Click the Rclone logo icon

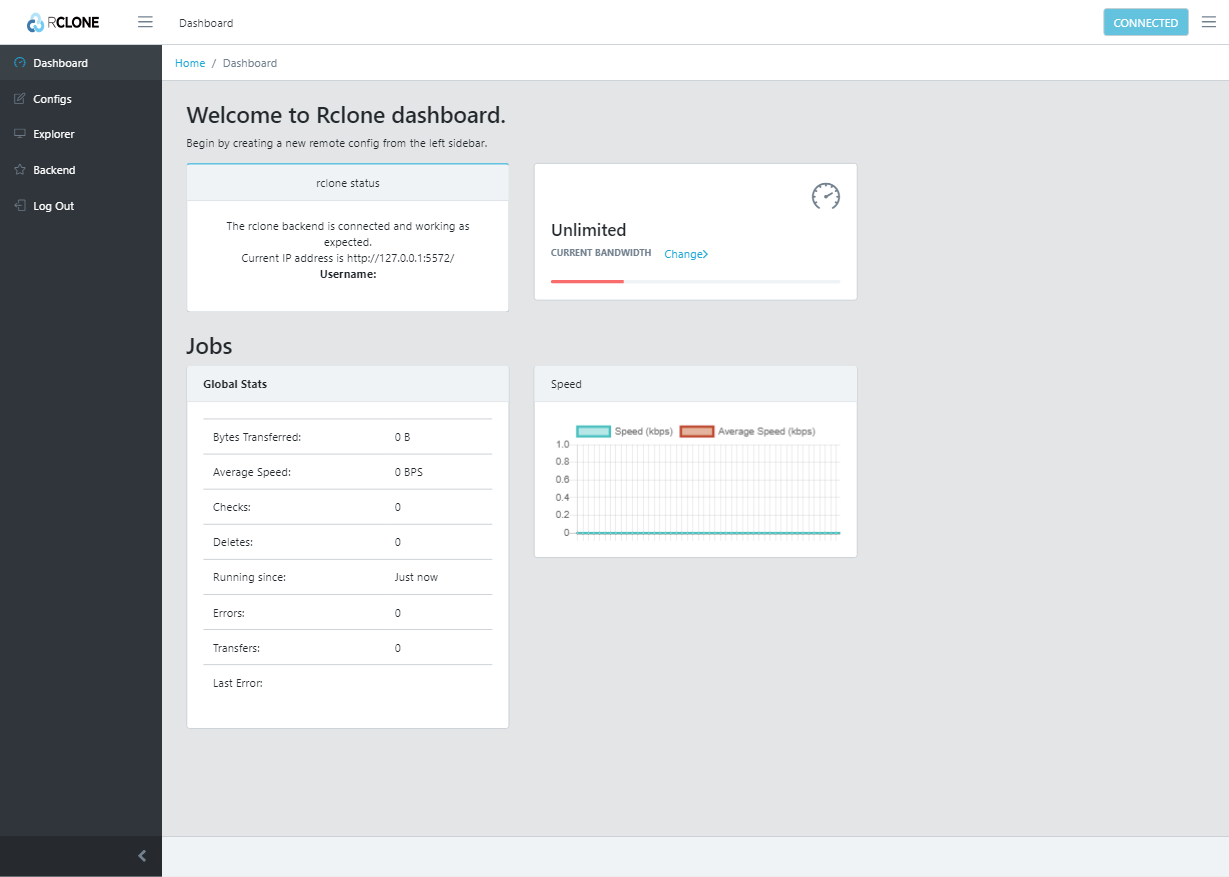tap(35, 22)
